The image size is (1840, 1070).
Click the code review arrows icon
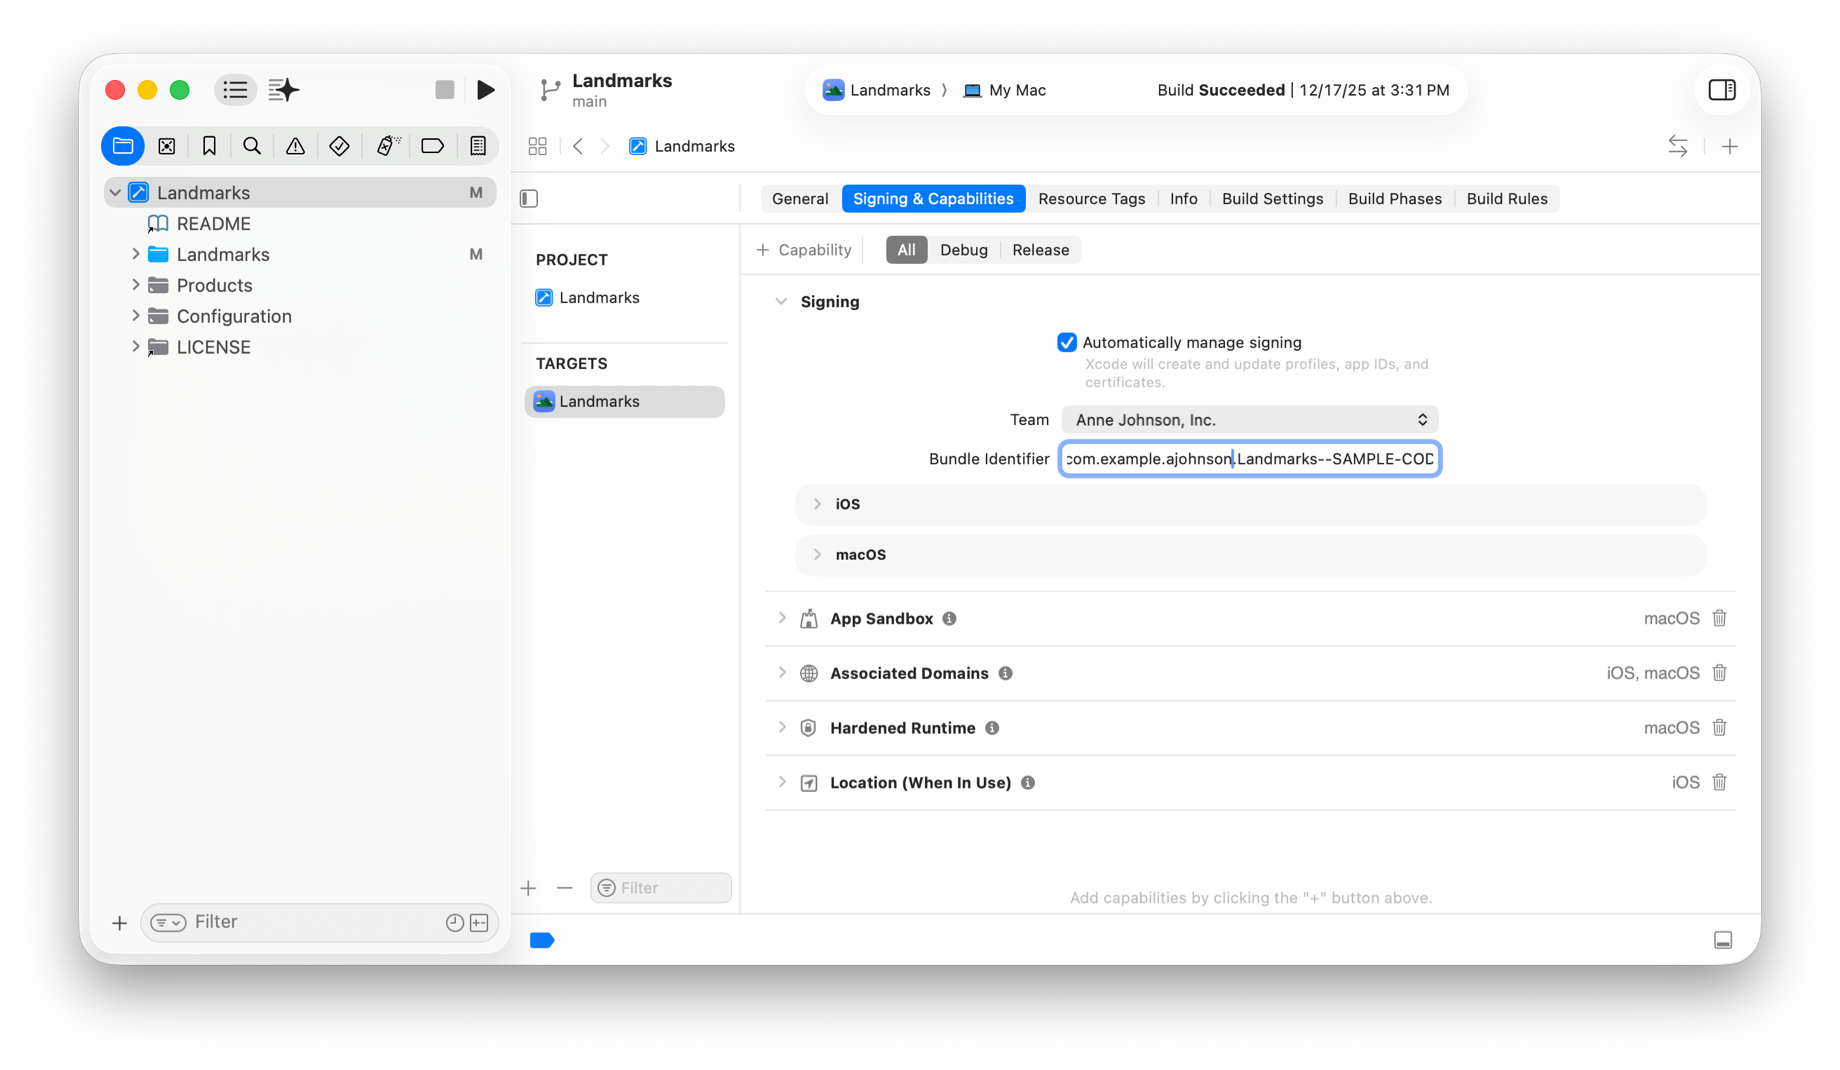coord(1678,146)
